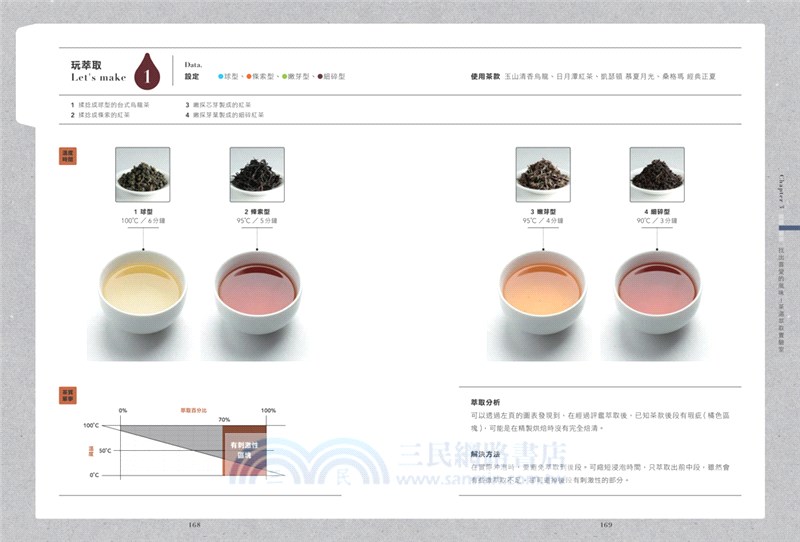Click the orange label square beside the extraction chart
The width and height of the screenshot is (800, 542).
68,396
